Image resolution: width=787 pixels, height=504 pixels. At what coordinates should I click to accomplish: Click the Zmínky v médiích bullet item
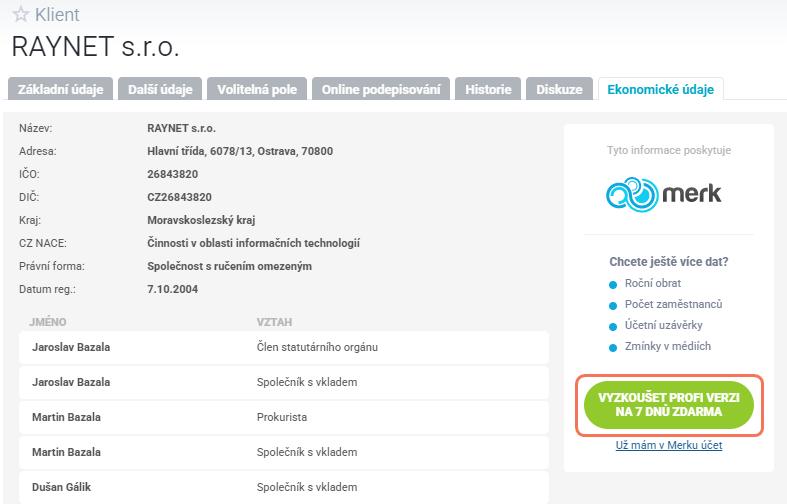(x=668, y=346)
